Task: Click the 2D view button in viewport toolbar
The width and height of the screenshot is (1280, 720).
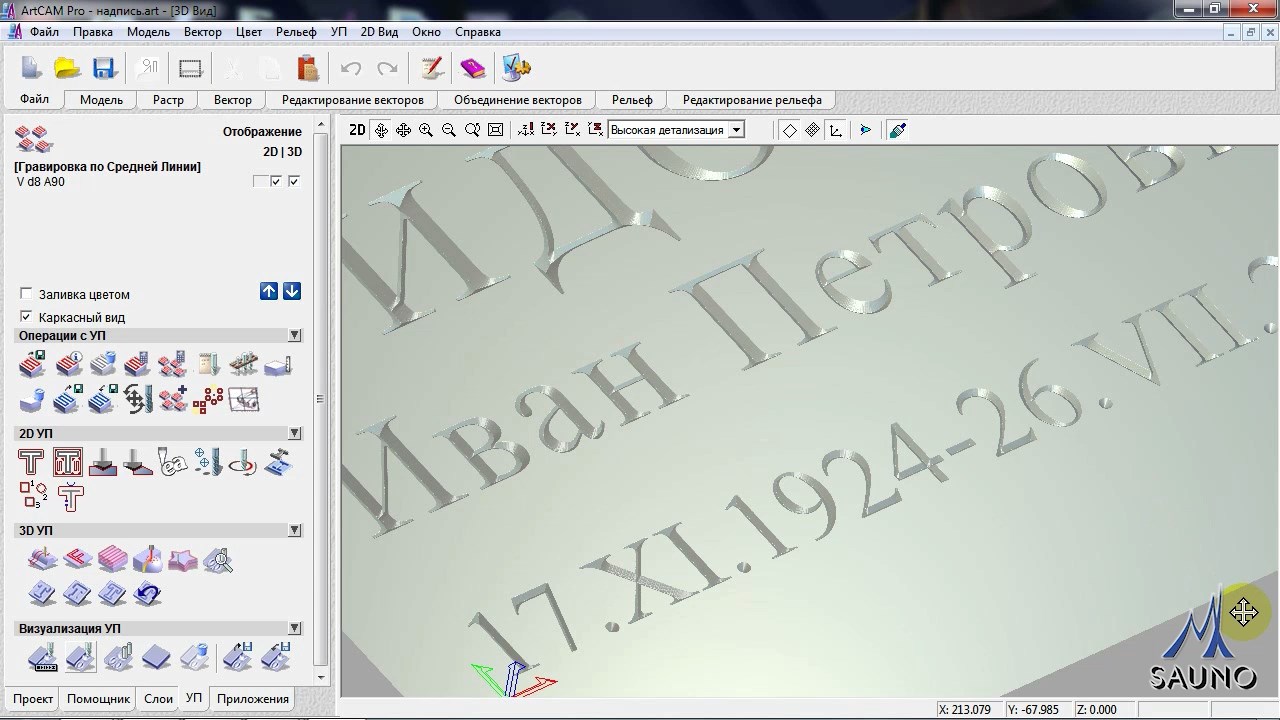Action: [x=357, y=130]
